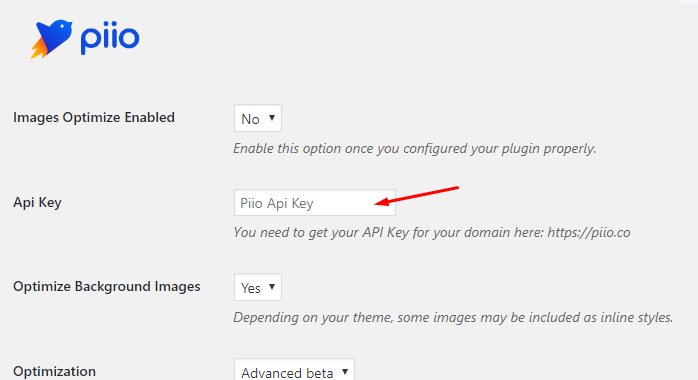698x380 pixels.
Task: Click the Api Key field label
Action: (37, 202)
